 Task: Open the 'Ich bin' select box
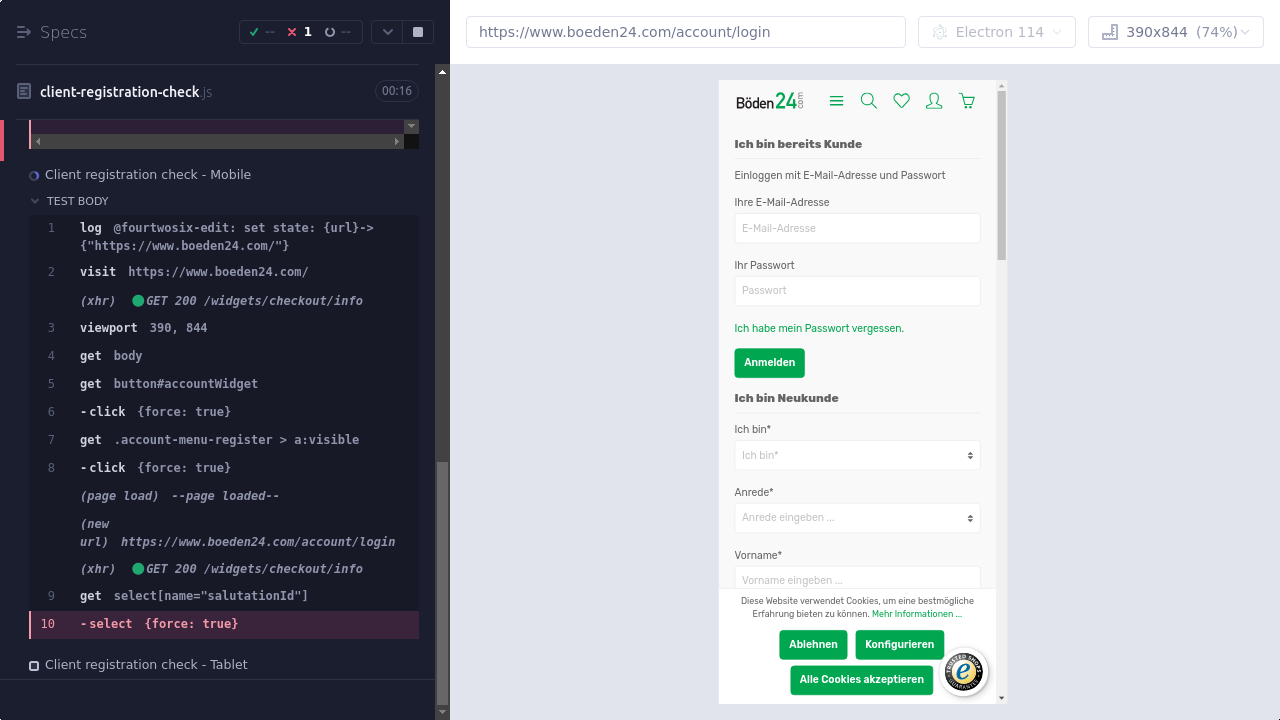pos(857,455)
